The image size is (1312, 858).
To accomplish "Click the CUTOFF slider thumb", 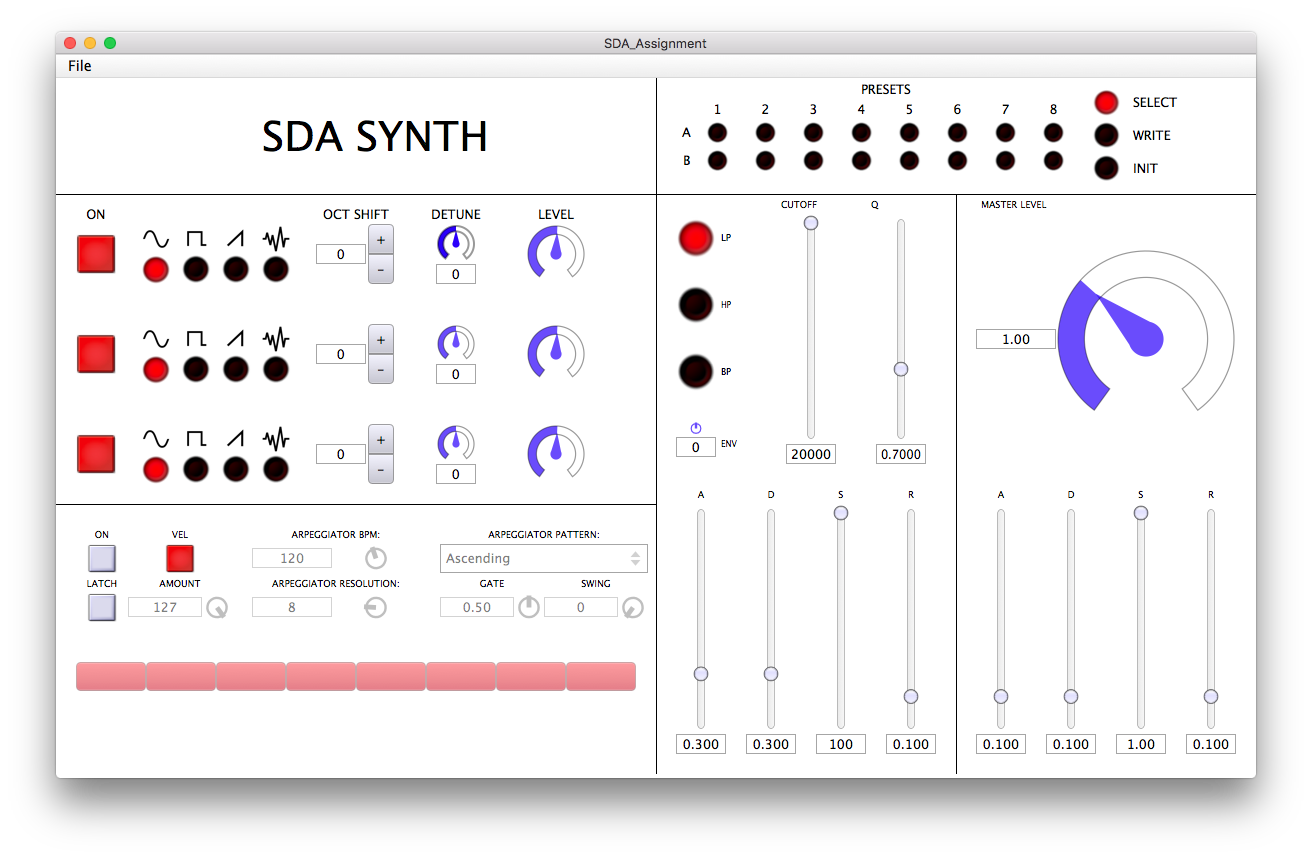I will coord(811,222).
